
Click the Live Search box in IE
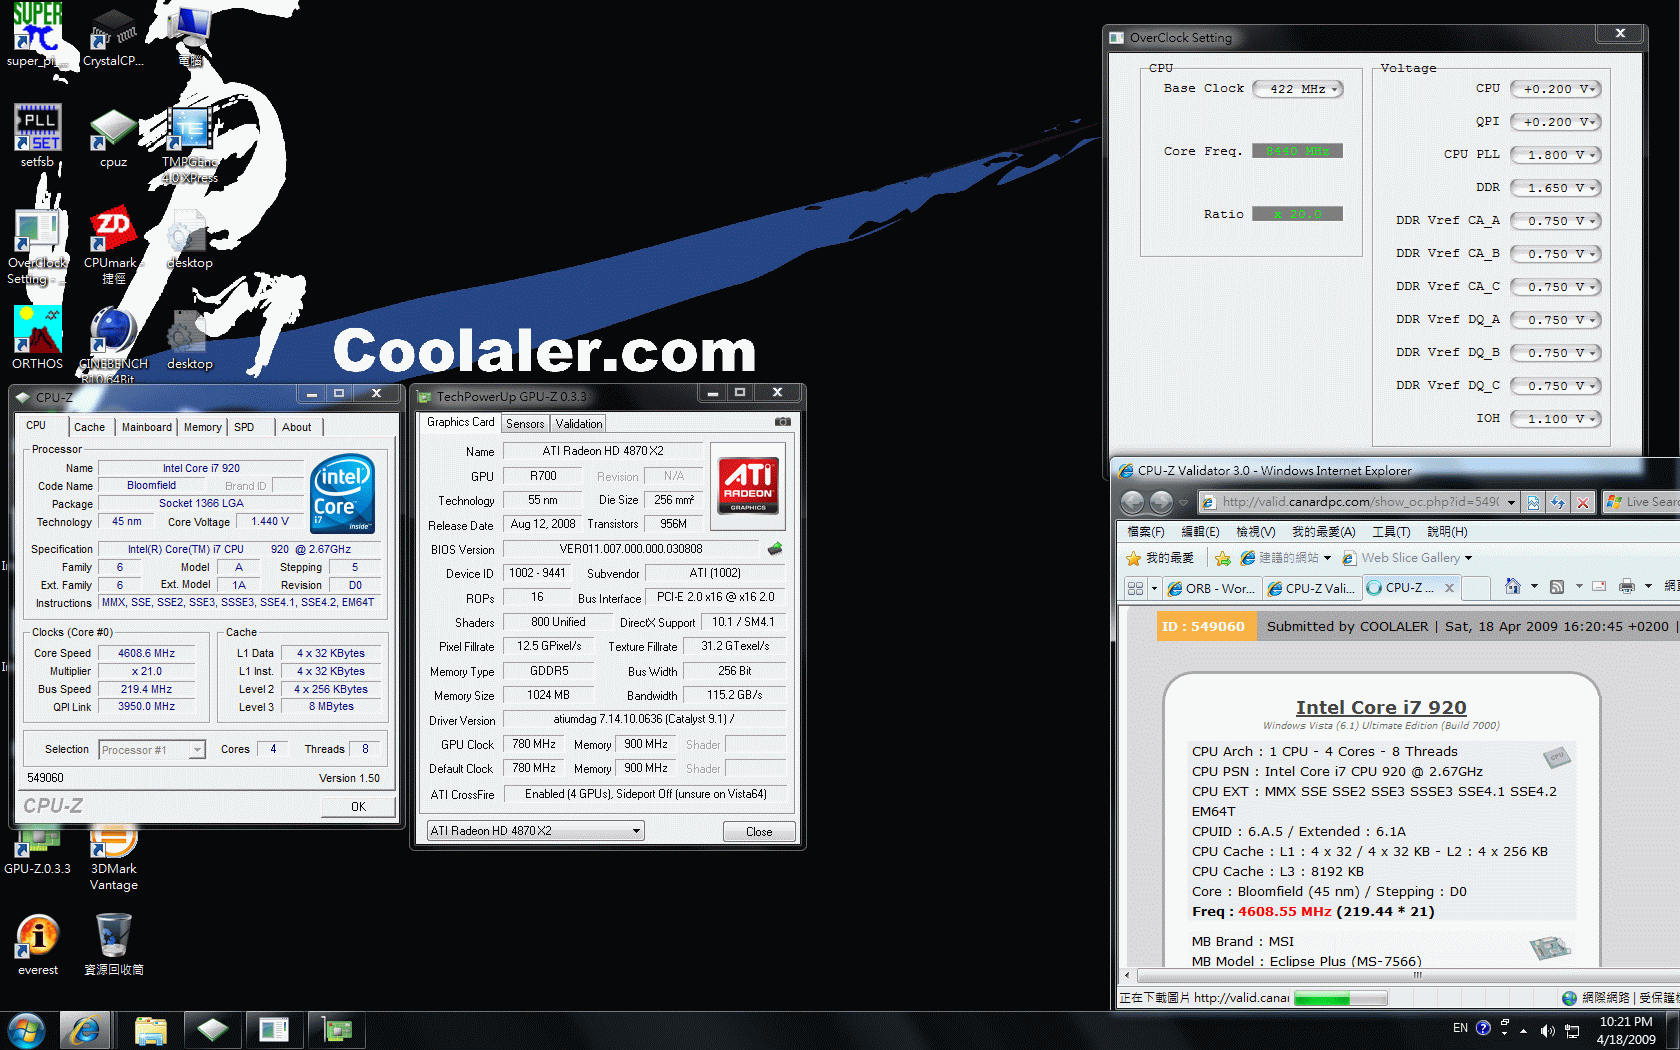click(1641, 502)
